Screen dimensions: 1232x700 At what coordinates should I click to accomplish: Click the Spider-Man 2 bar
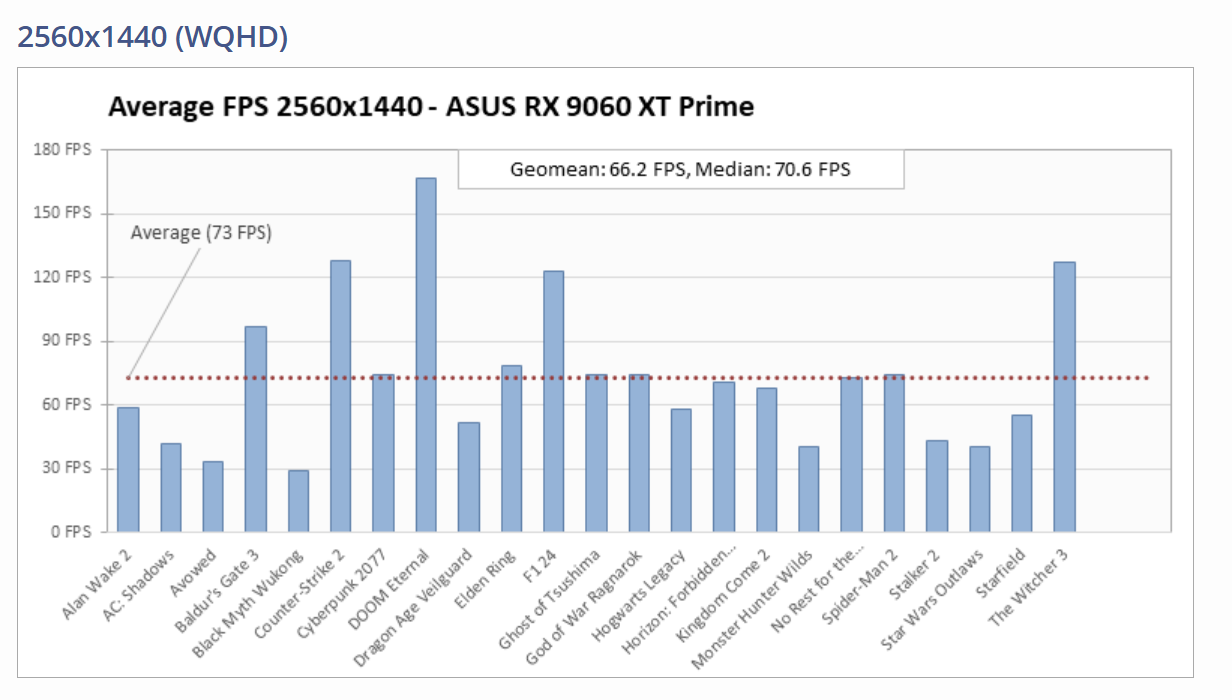[895, 453]
